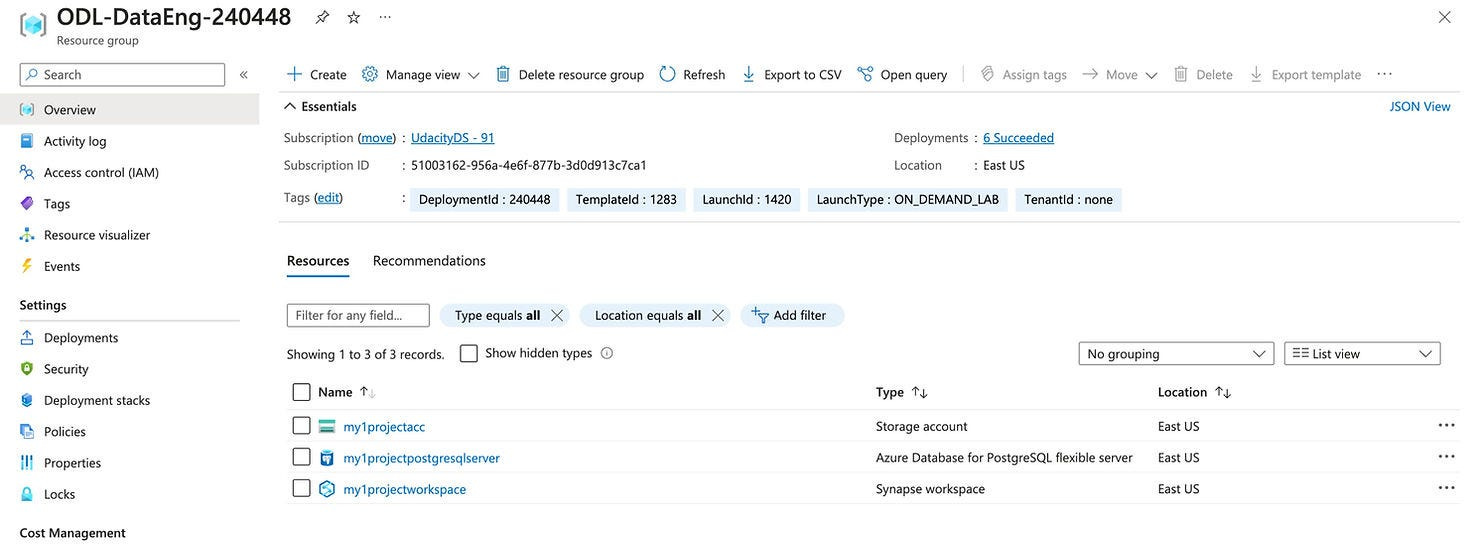Click the Properties bars icon

[x=27, y=463]
